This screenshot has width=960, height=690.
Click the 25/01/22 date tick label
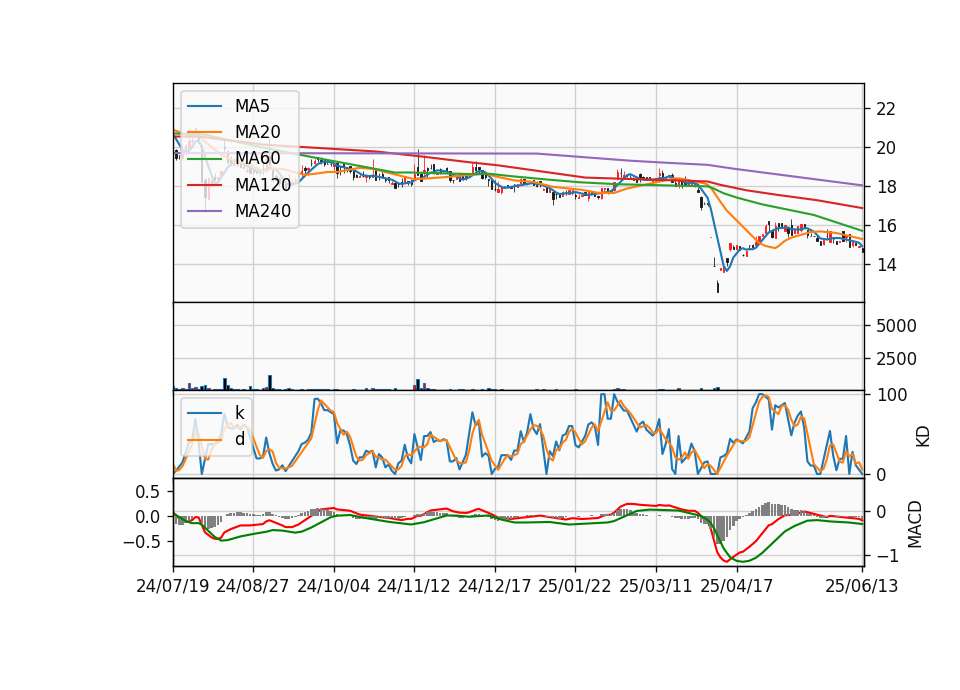point(575,586)
